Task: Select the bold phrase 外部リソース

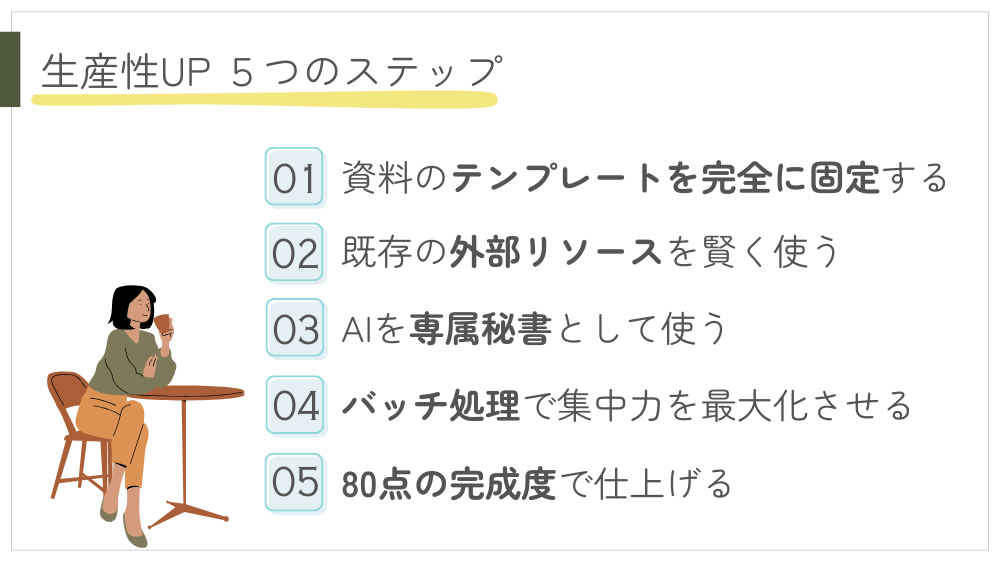Action: [556, 253]
